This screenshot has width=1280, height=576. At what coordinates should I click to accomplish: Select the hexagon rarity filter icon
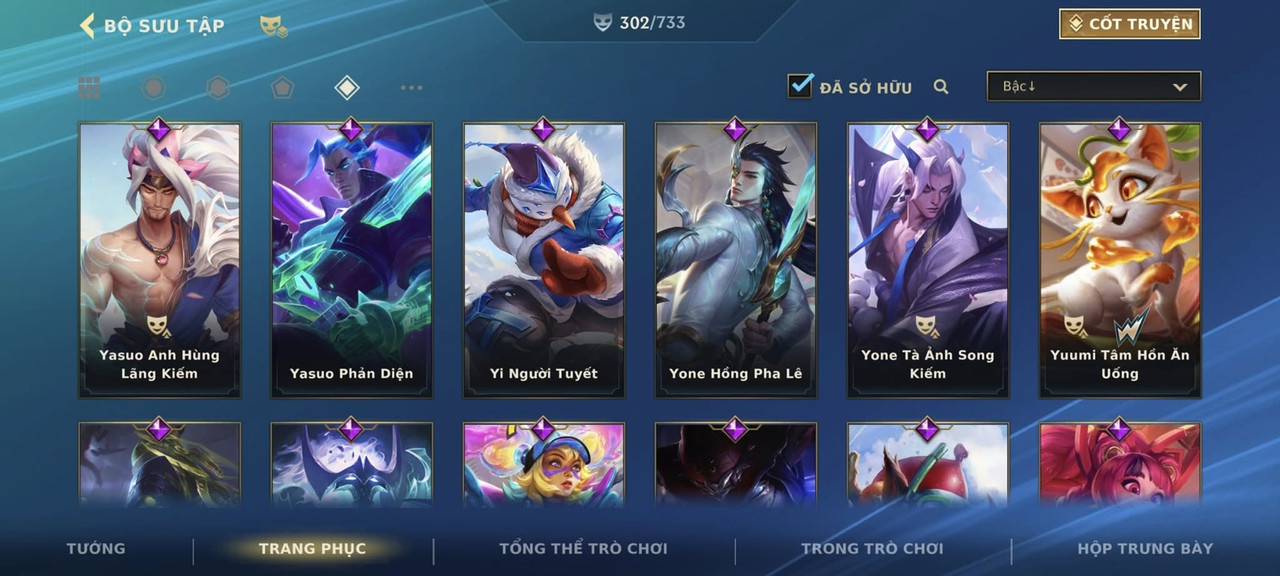[218, 88]
